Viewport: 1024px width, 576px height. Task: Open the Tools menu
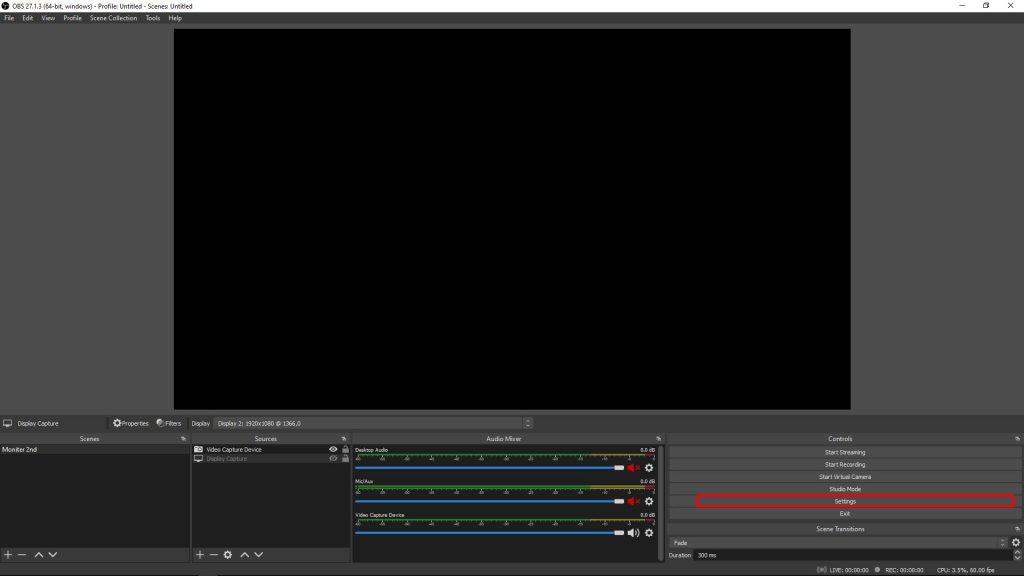pyautogui.click(x=151, y=17)
